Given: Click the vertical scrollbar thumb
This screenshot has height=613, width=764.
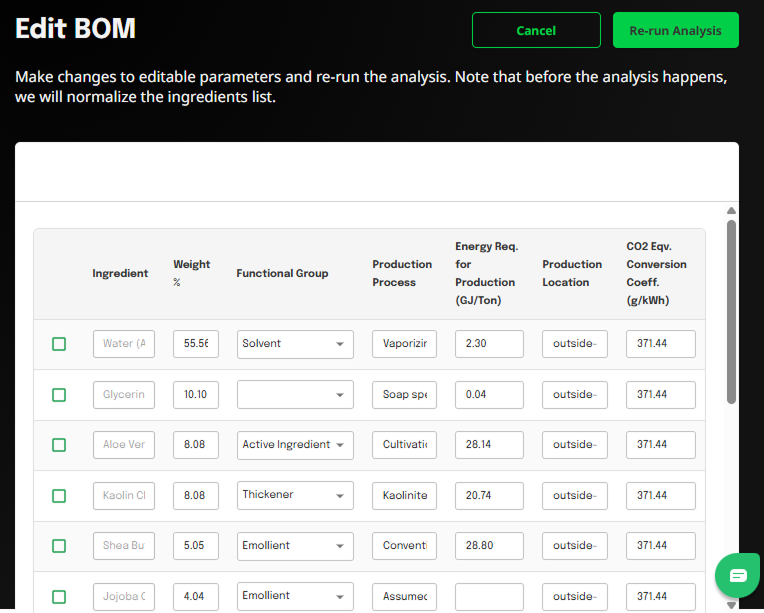Looking at the screenshot, I should [x=731, y=312].
